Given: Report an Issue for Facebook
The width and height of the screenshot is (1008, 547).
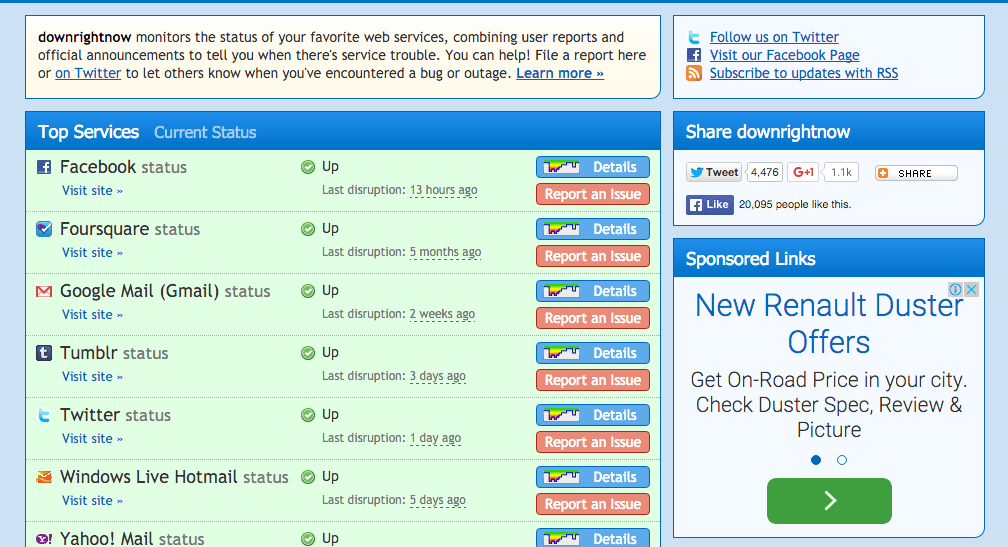Looking at the screenshot, I should pos(593,194).
